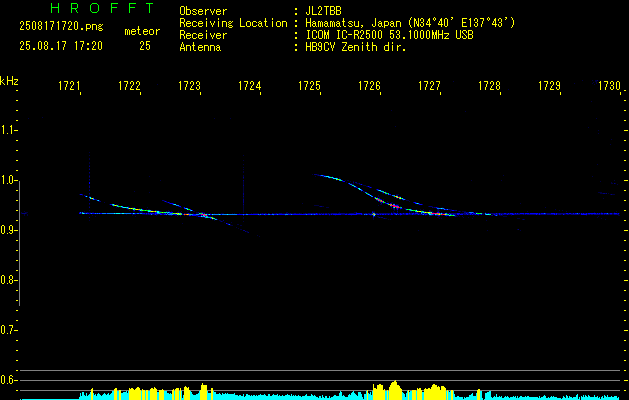Click the 1722 time marker
Screen dimensions: 629x400
click(129, 86)
